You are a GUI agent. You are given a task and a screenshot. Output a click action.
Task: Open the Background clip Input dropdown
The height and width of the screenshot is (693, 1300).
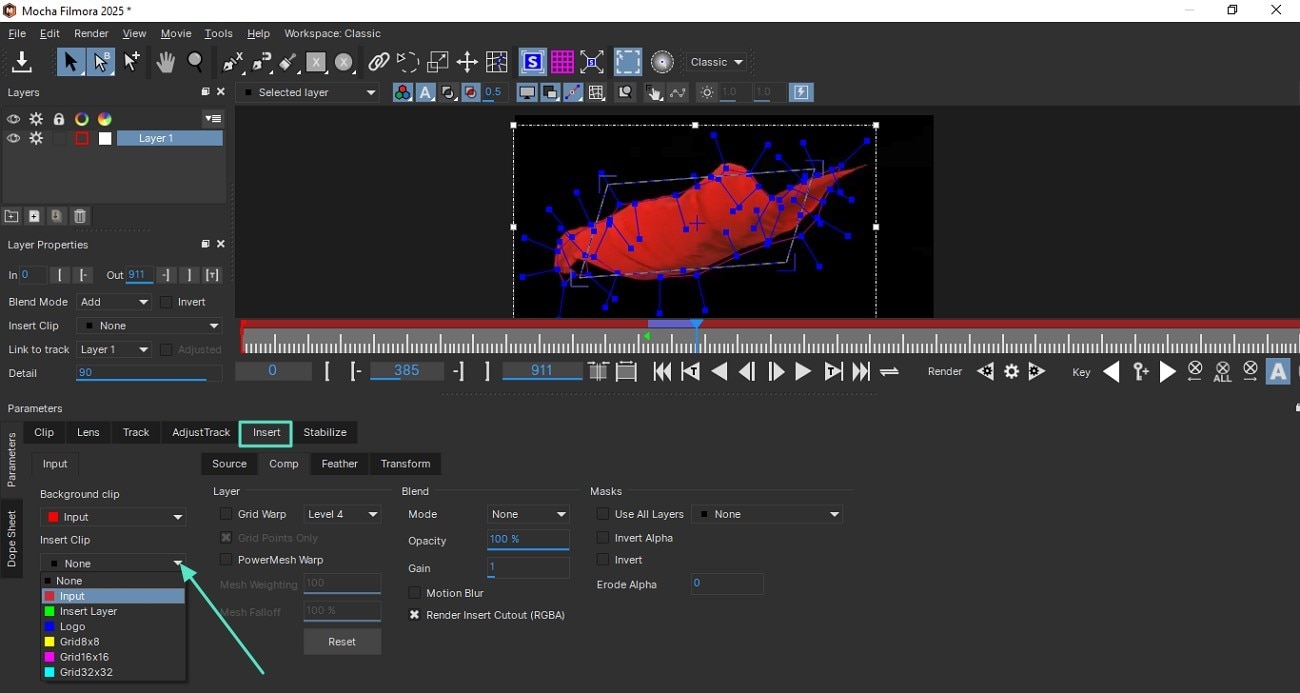click(x=113, y=517)
